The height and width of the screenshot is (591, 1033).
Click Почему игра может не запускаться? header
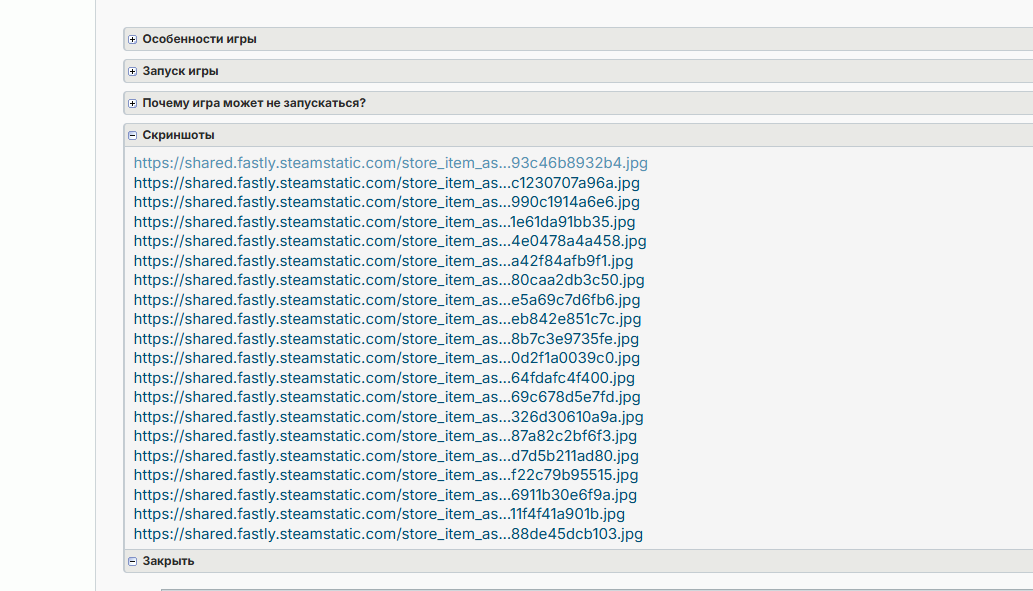coord(253,104)
